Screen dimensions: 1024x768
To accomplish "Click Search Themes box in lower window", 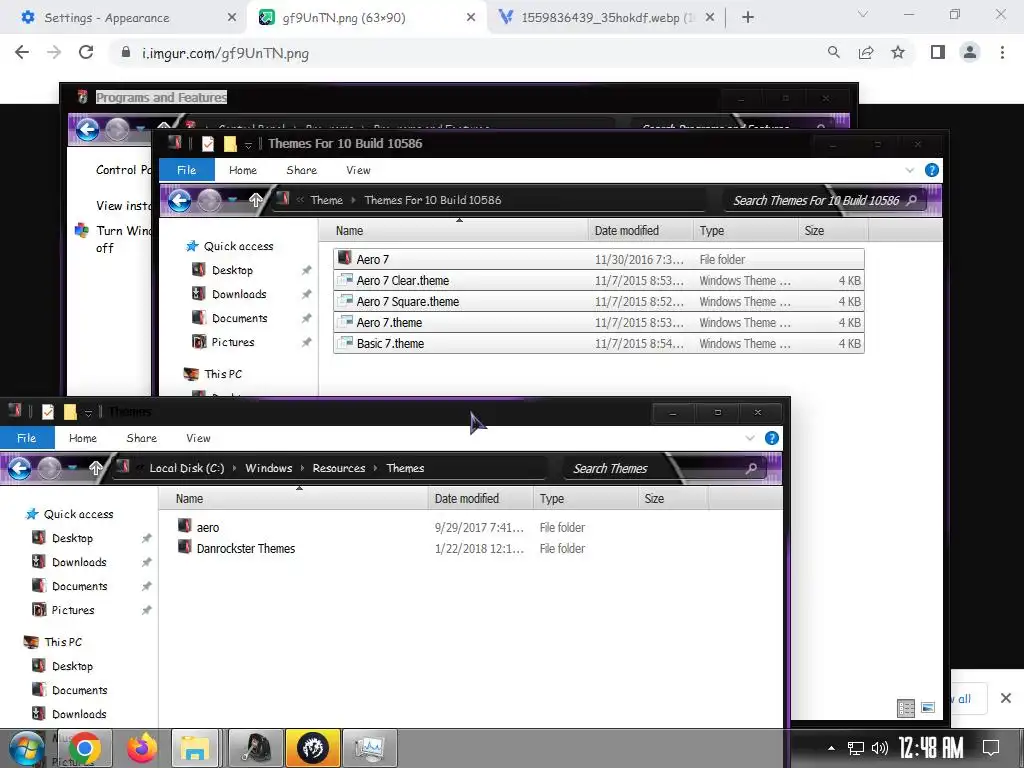I will click(664, 468).
